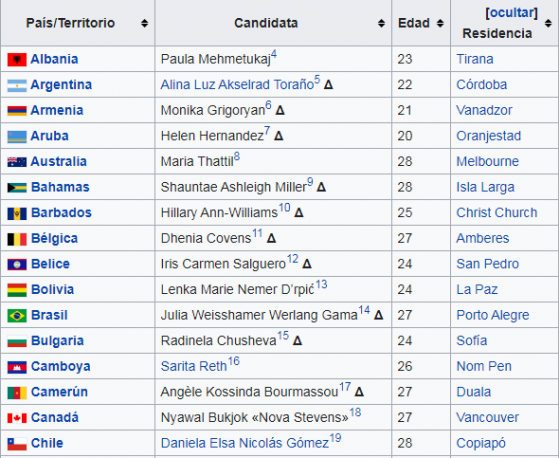This screenshot has height=458, width=560.
Task: Click the Argentina flag icon
Action: click(x=17, y=85)
